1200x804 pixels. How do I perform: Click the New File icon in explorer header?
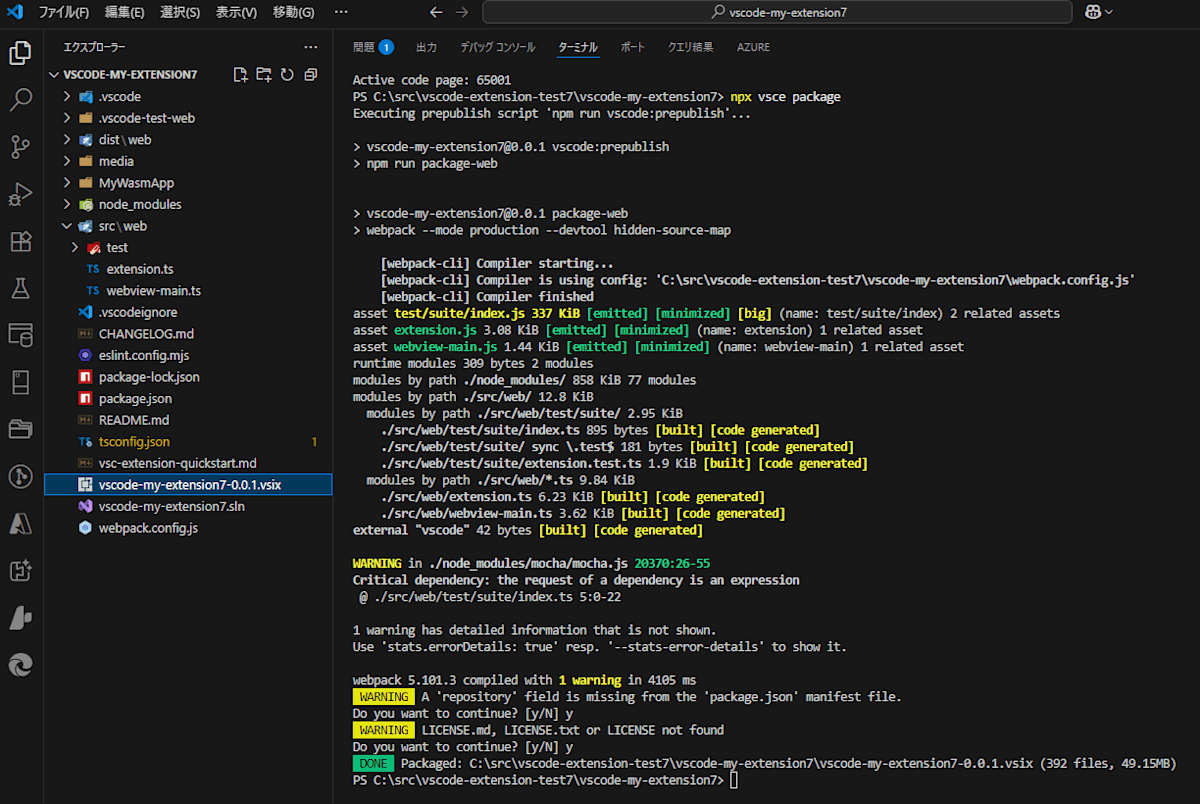click(240, 75)
